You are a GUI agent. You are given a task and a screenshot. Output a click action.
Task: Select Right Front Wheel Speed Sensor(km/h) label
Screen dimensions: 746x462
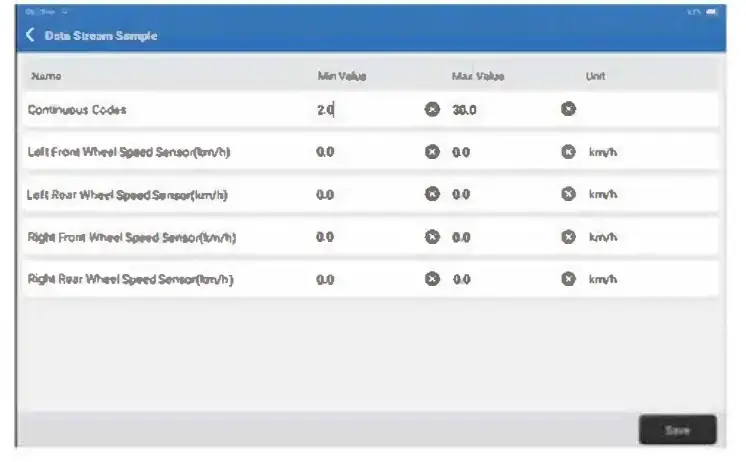point(132,237)
